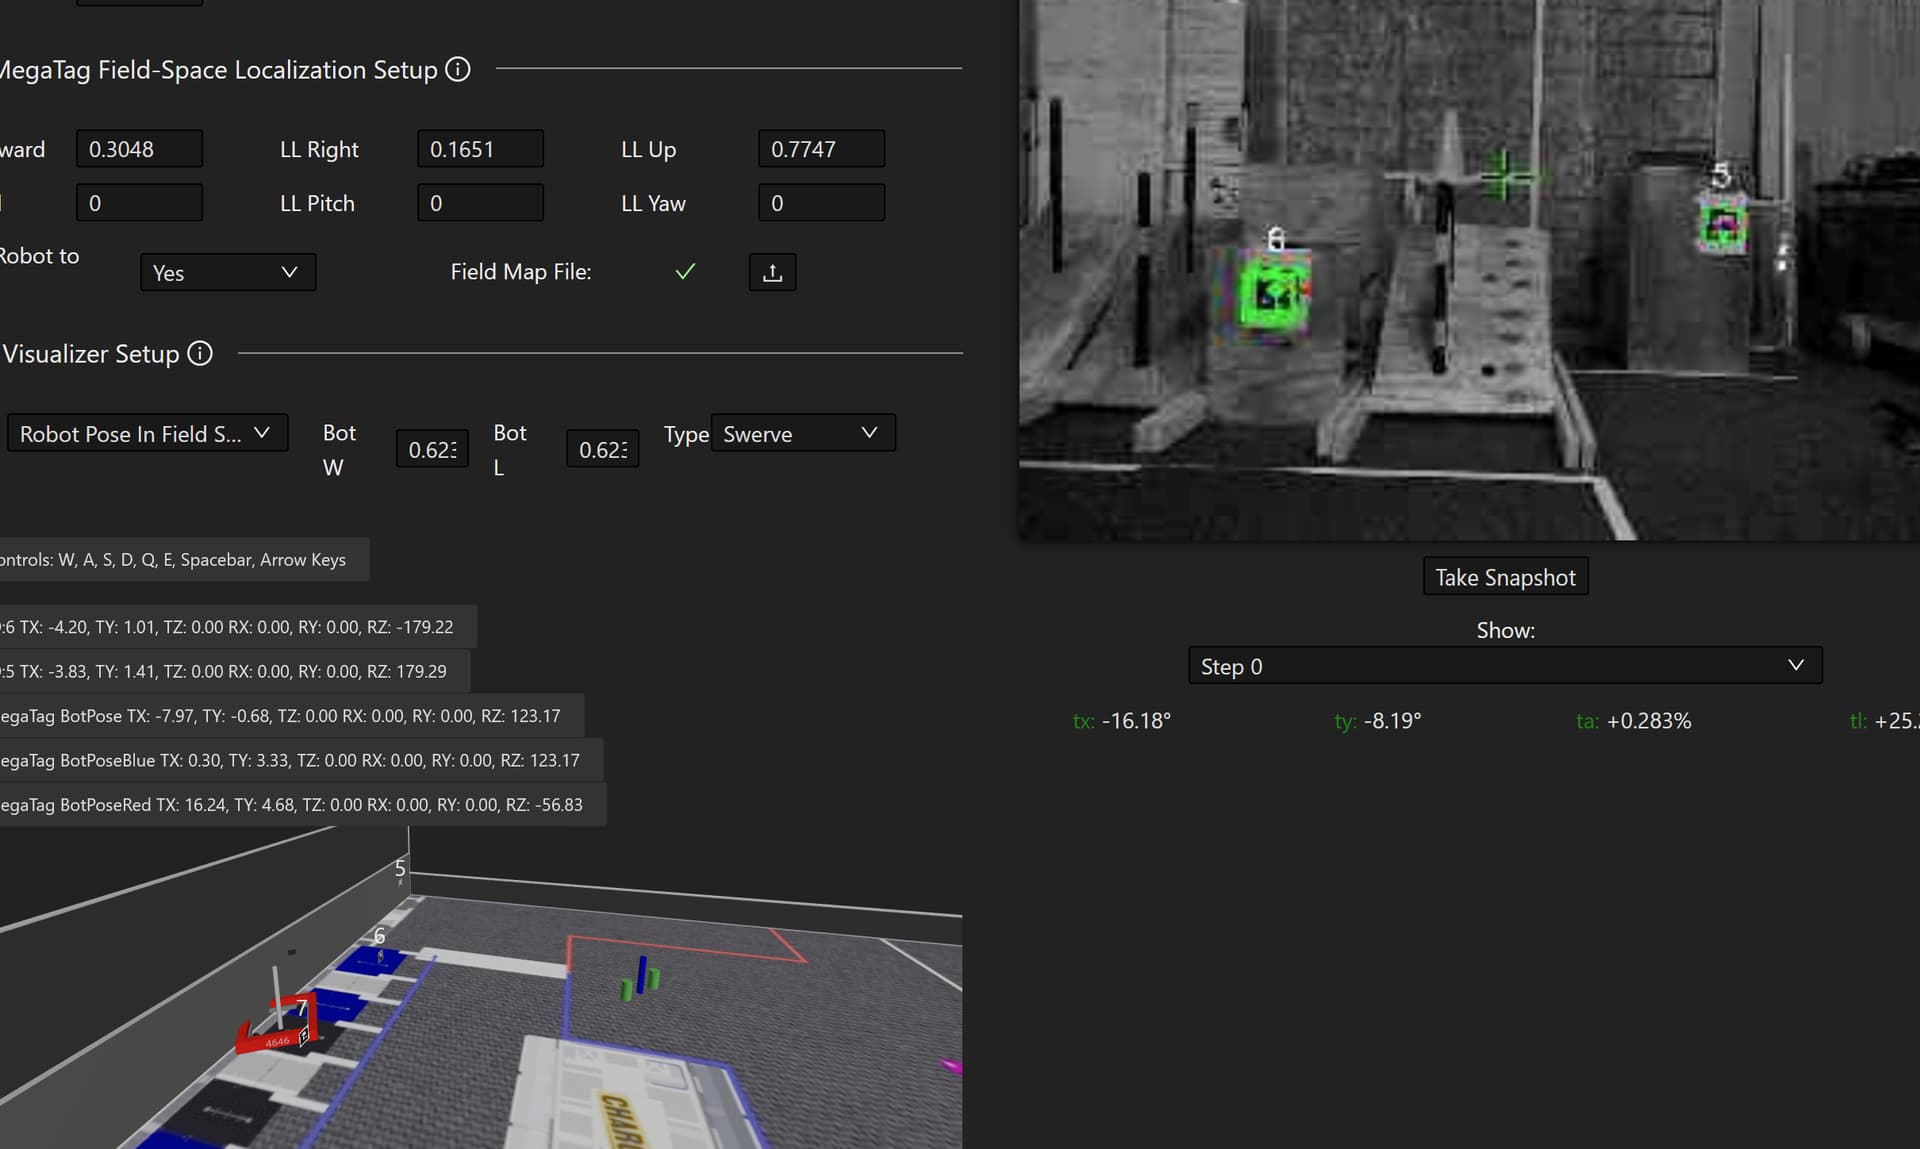Open the Show Step 0 dropdown

[x=1505, y=666]
